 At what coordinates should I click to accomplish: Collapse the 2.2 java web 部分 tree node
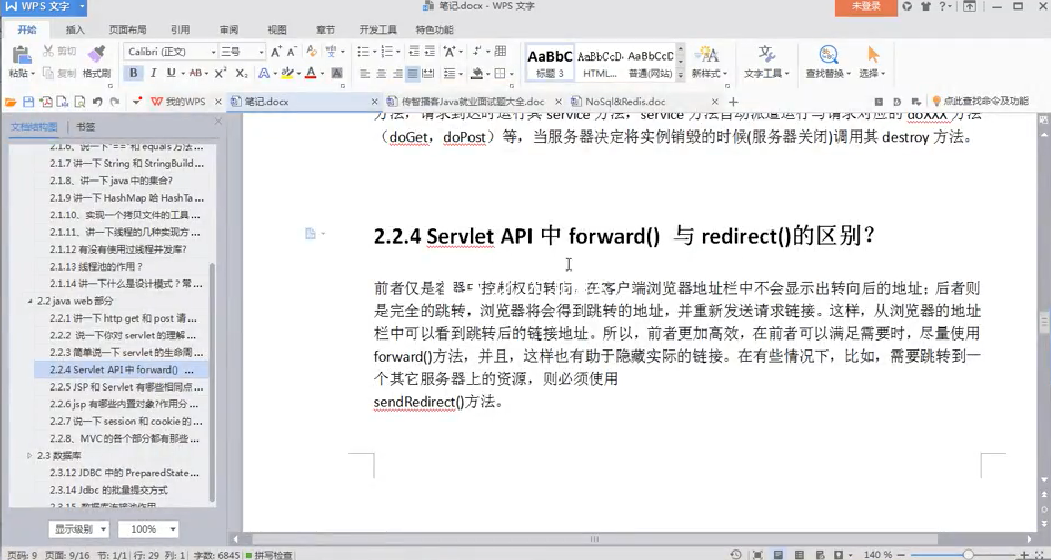29,301
